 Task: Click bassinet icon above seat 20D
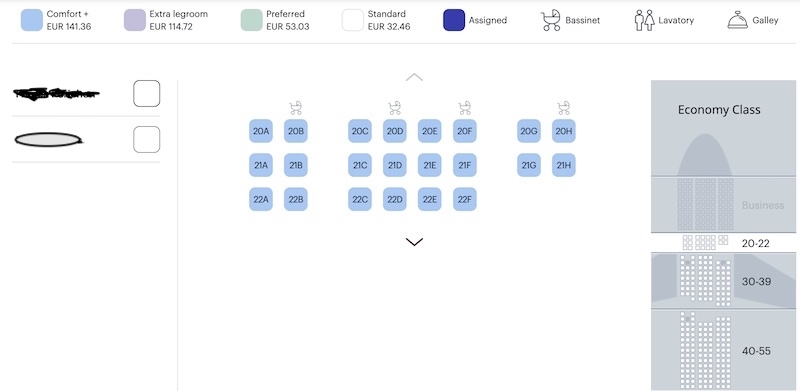[x=394, y=108]
